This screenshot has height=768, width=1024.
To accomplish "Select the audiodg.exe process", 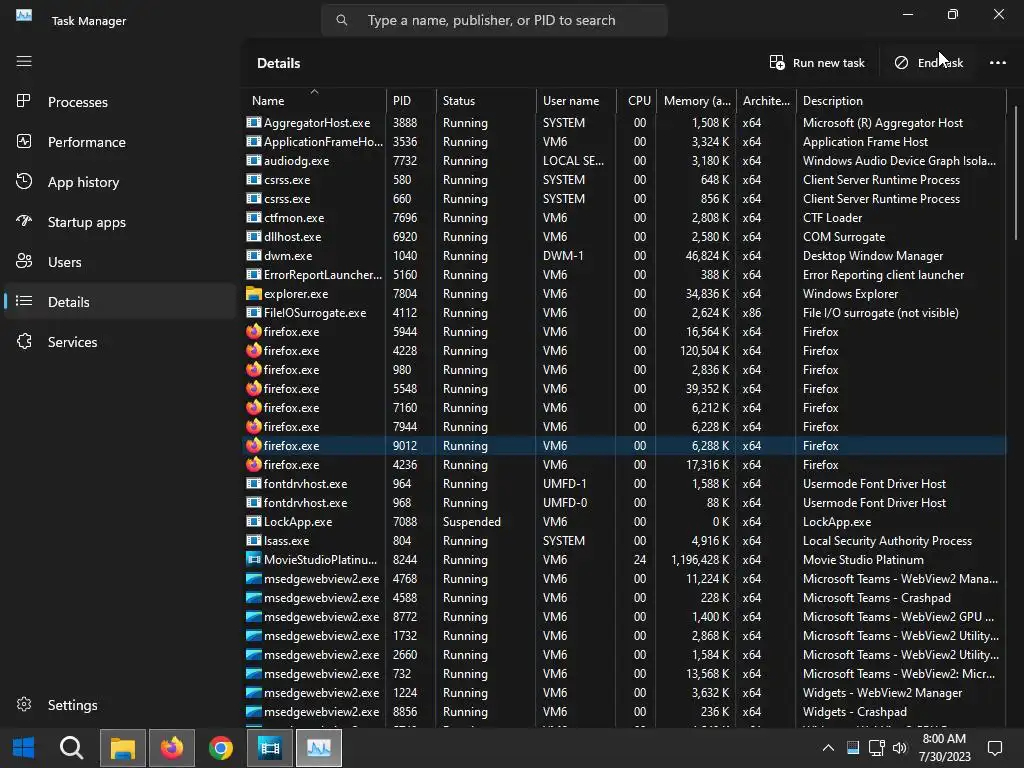I will 624,161.
